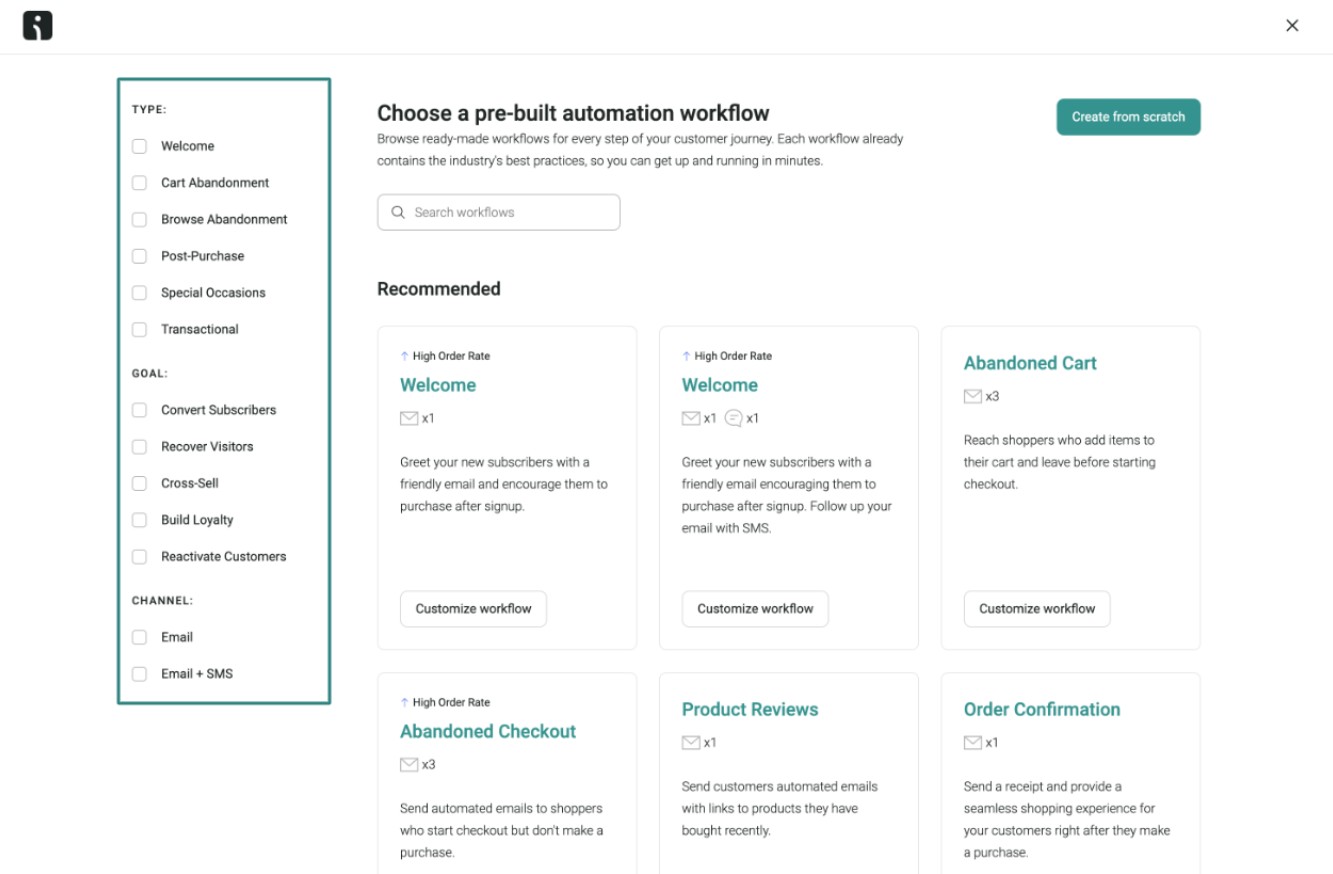This screenshot has height=874, width=1333.
Task: Click Customize workflow on the Abandoned Cart card
Action: click(1036, 608)
